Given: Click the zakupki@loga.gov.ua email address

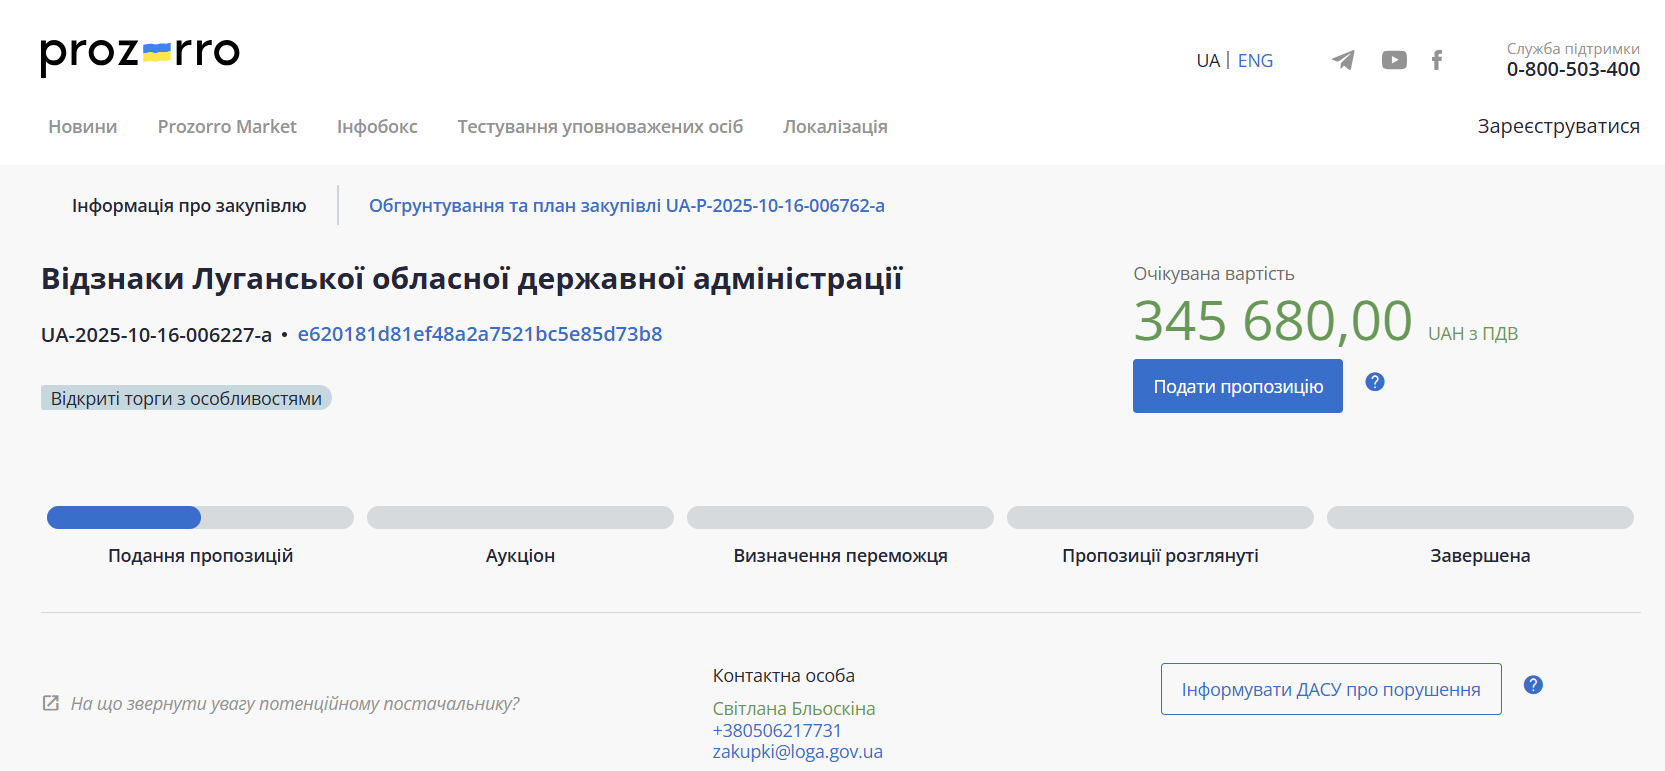Looking at the screenshot, I should [x=797, y=752].
